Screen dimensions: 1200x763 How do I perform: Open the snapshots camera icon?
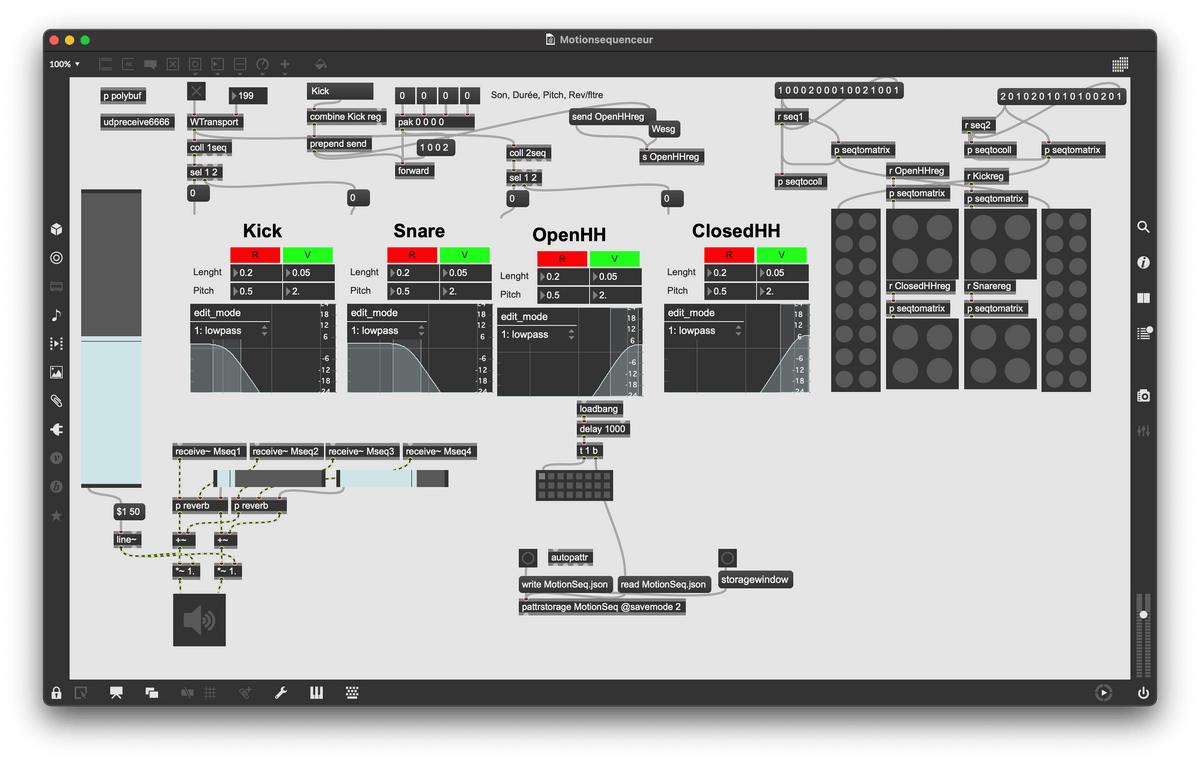[x=1143, y=396]
